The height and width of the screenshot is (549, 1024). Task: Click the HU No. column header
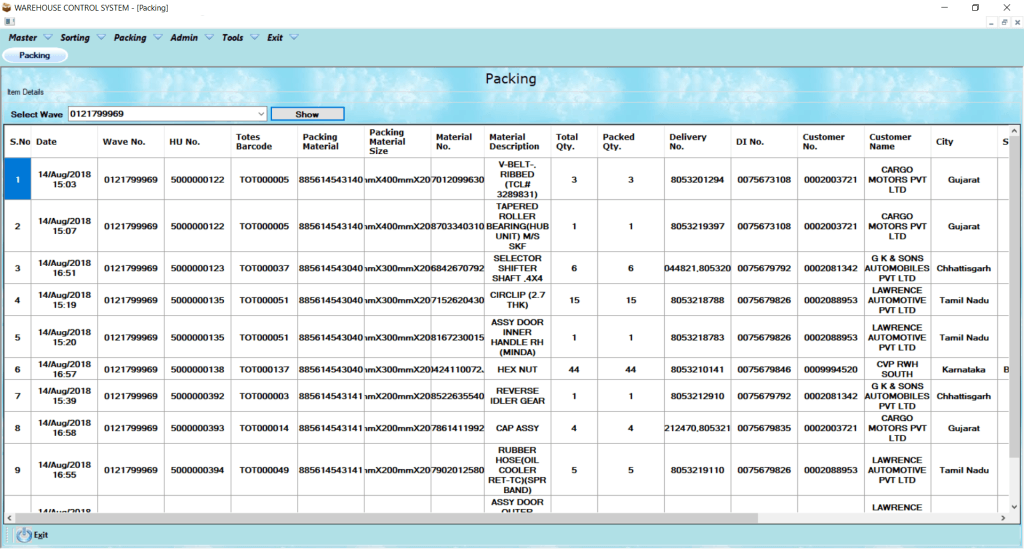point(197,142)
